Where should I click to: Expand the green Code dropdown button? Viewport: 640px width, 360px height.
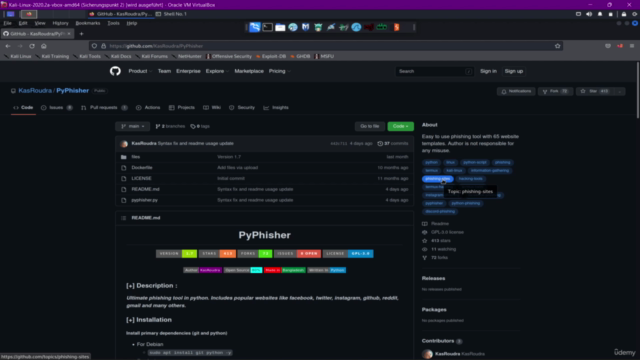click(400, 127)
